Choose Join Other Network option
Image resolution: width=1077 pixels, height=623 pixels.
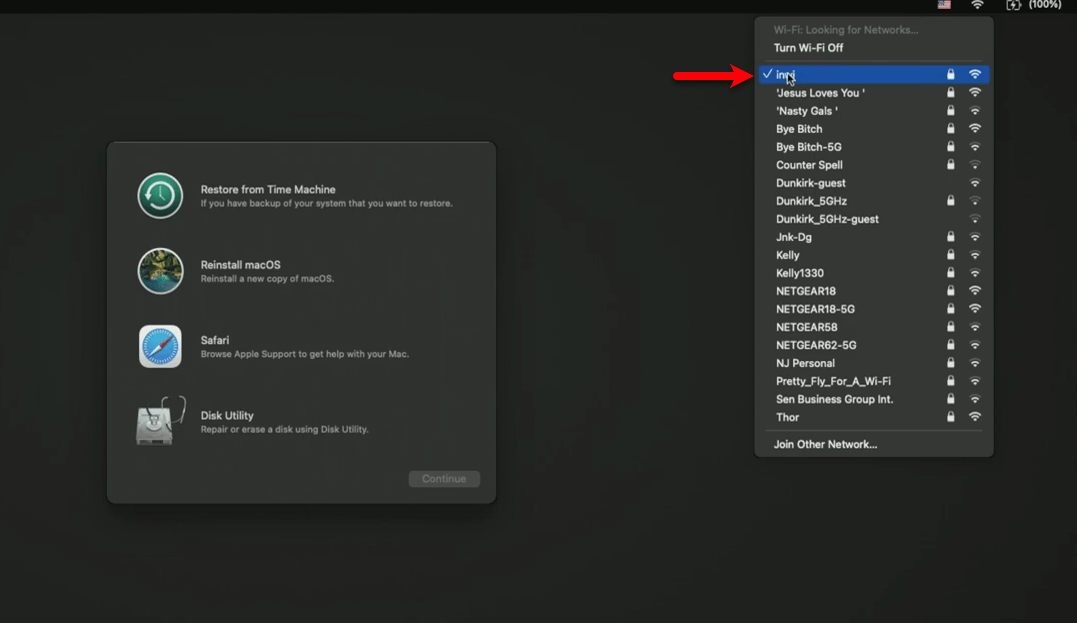tap(825, 444)
